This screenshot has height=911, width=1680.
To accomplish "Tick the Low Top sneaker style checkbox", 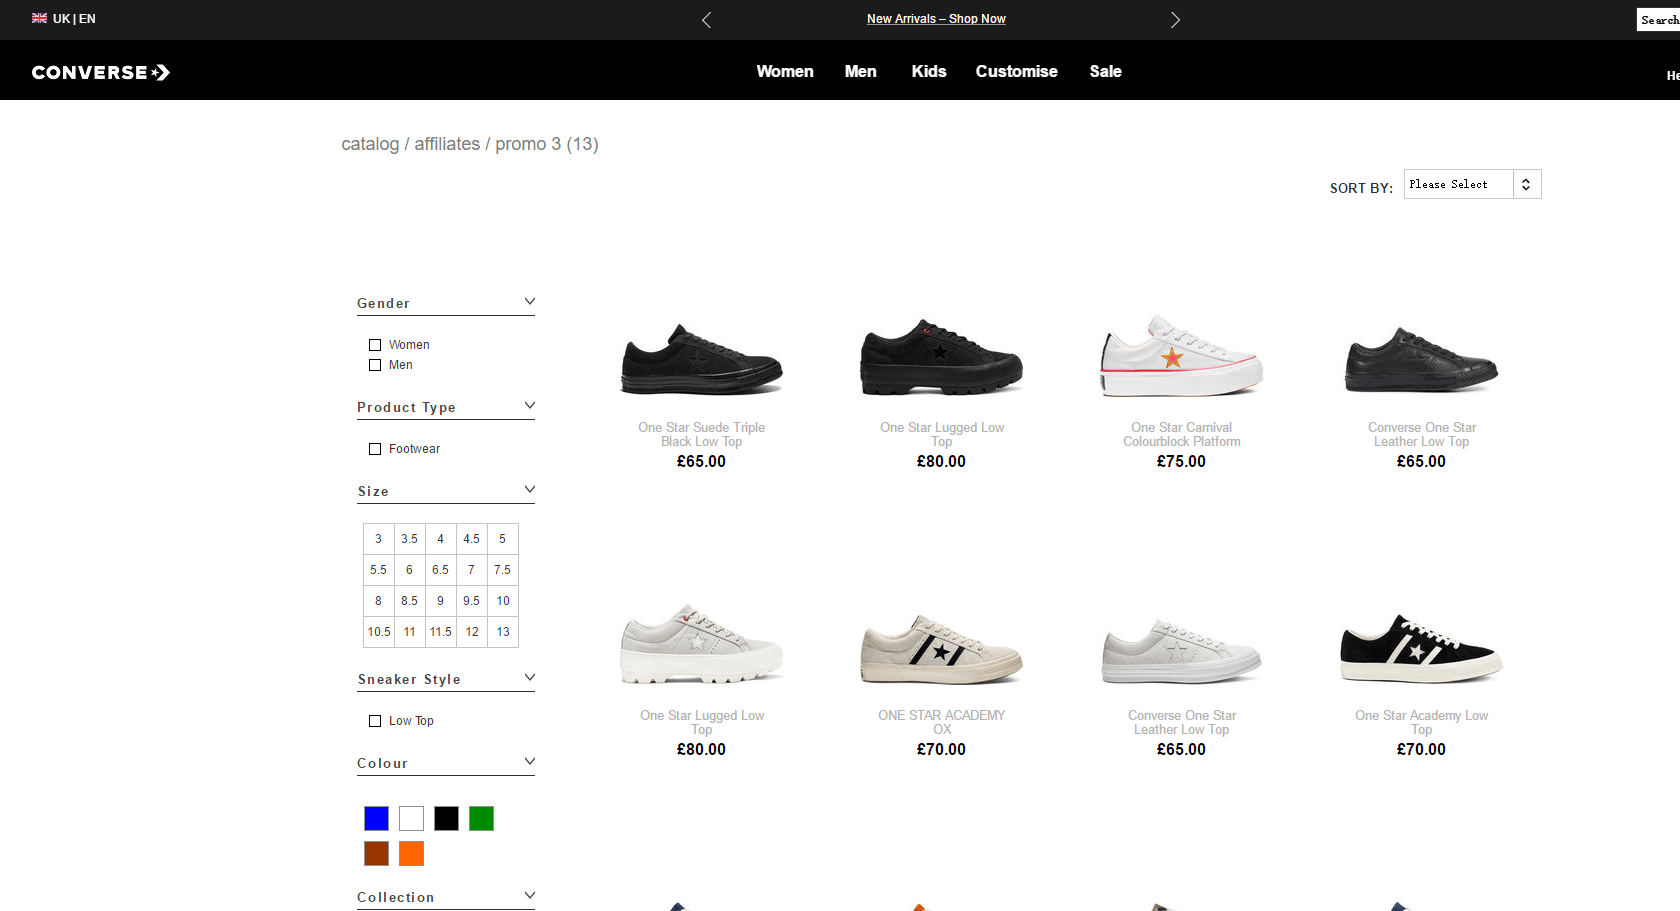I will 375,721.
